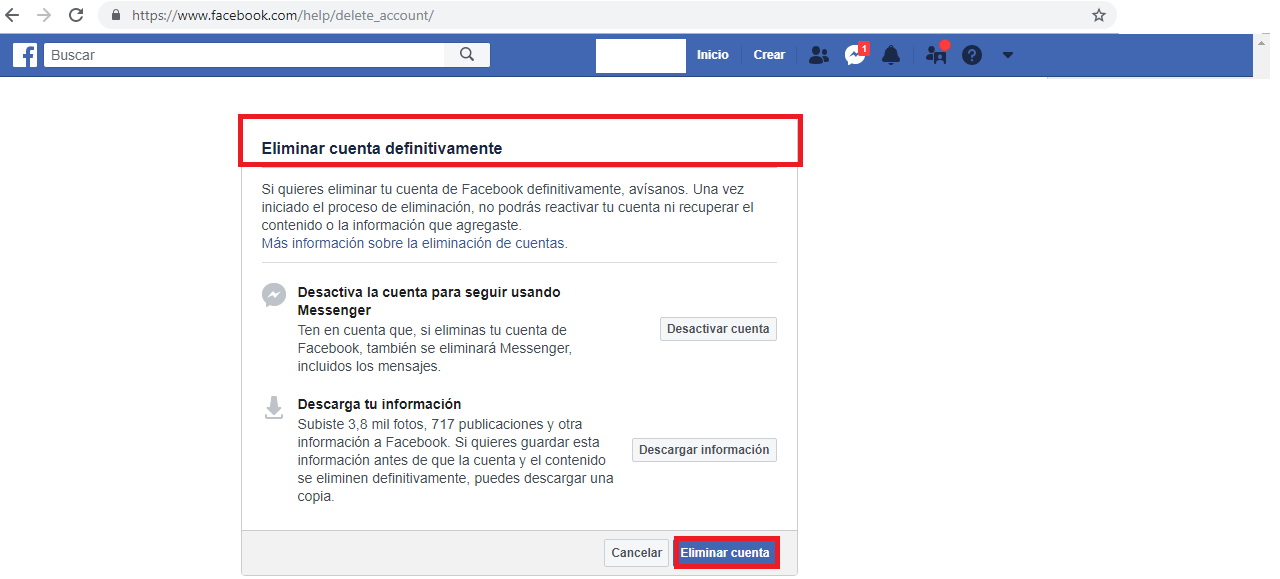Click the Messenger icon beside the Desactiva section
This screenshot has width=1280, height=579.
[274, 295]
